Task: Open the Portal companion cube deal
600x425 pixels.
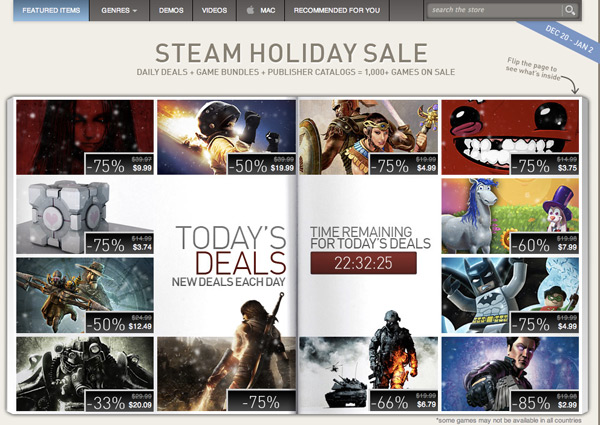Action: (x=85, y=216)
